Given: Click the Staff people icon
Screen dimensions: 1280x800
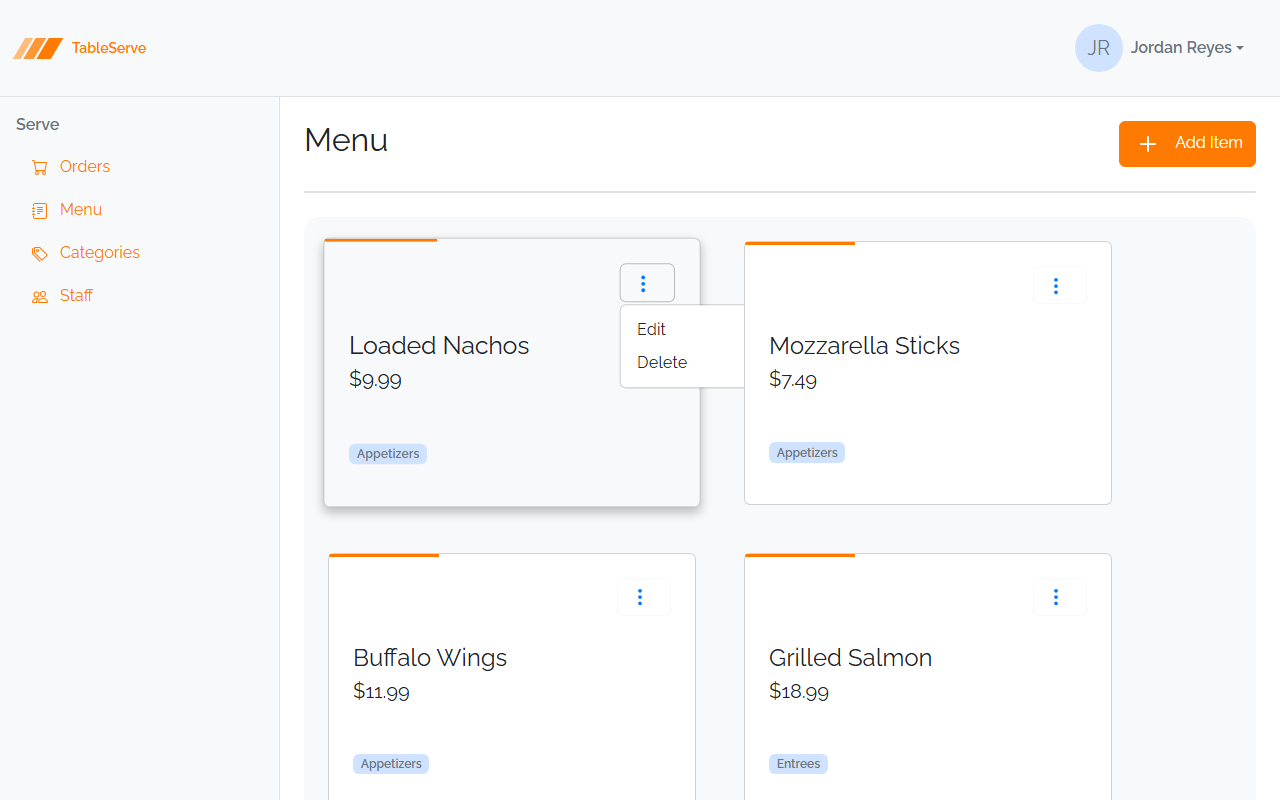Looking at the screenshot, I should click(x=40, y=296).
